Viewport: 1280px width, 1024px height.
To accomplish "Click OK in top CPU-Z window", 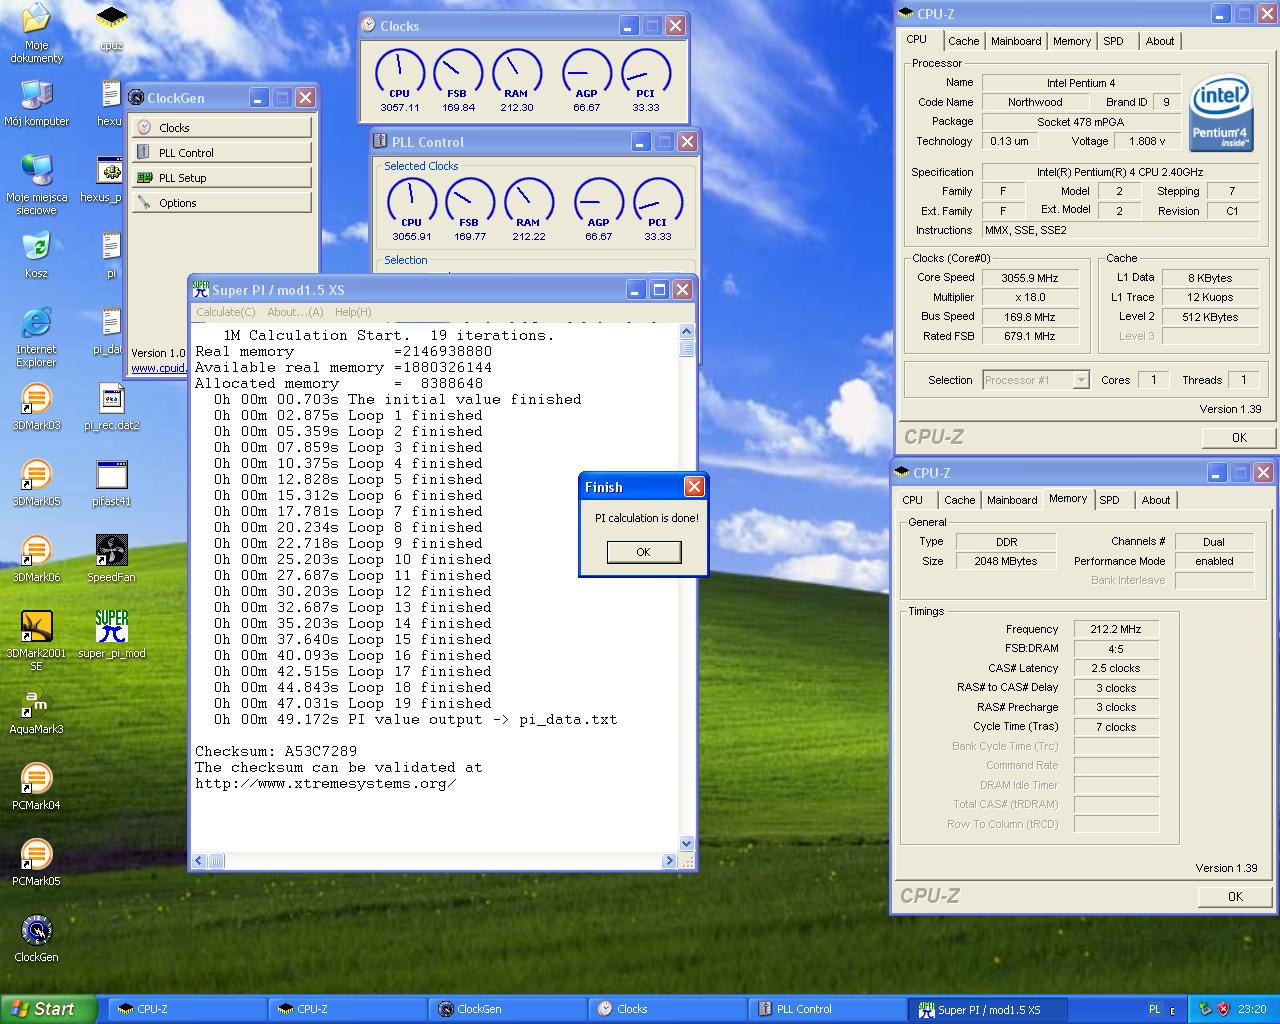I will (x=1239, y=437).
